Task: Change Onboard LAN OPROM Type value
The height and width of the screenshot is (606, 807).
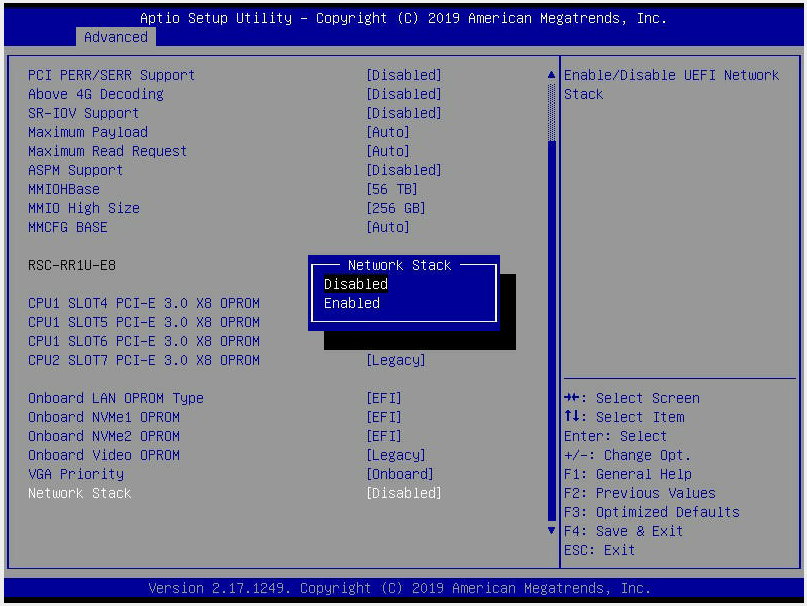Action: point(384,398)
